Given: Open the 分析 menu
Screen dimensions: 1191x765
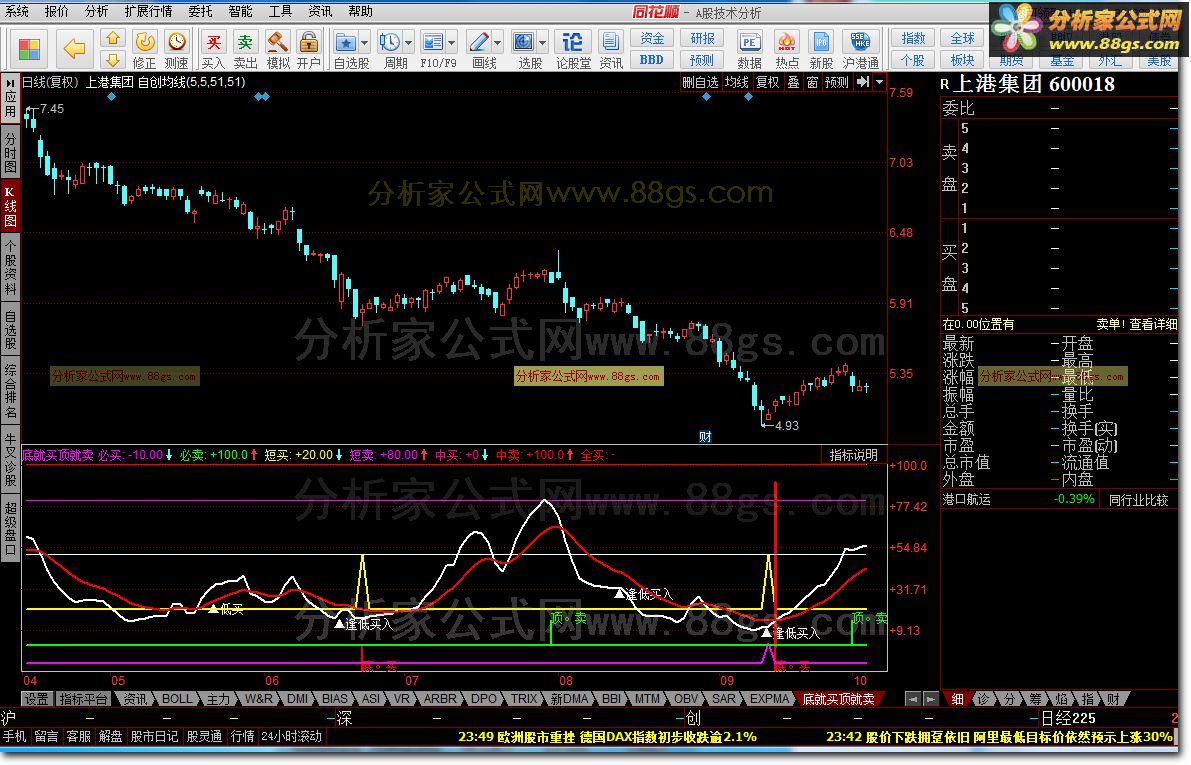Looking at the screenshot, I should (96, 11).
